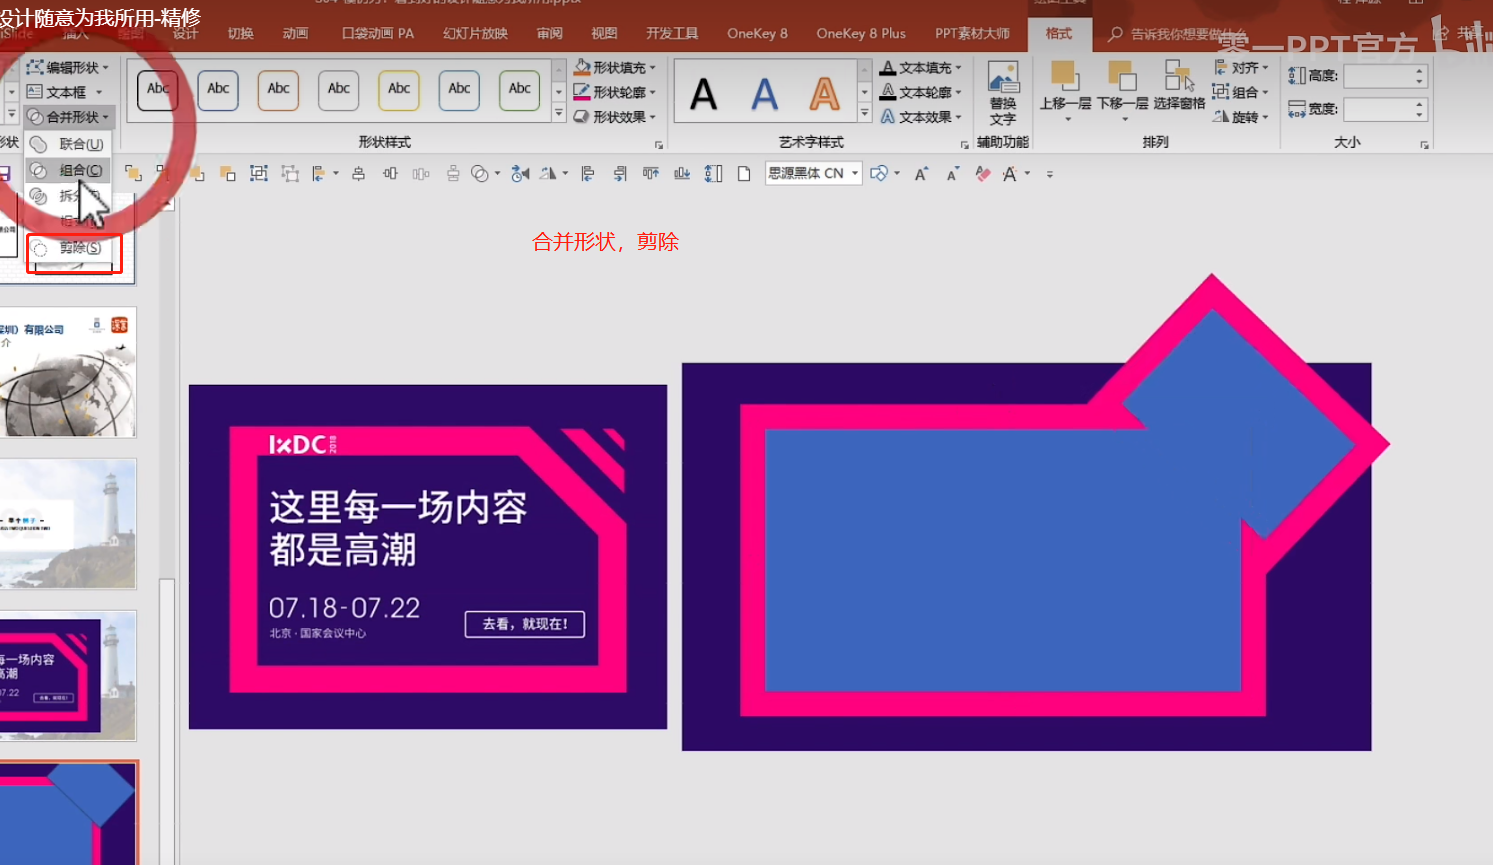Click 下移一层 send backward icon
The image size is (1493, 865).
point(1121,76)
